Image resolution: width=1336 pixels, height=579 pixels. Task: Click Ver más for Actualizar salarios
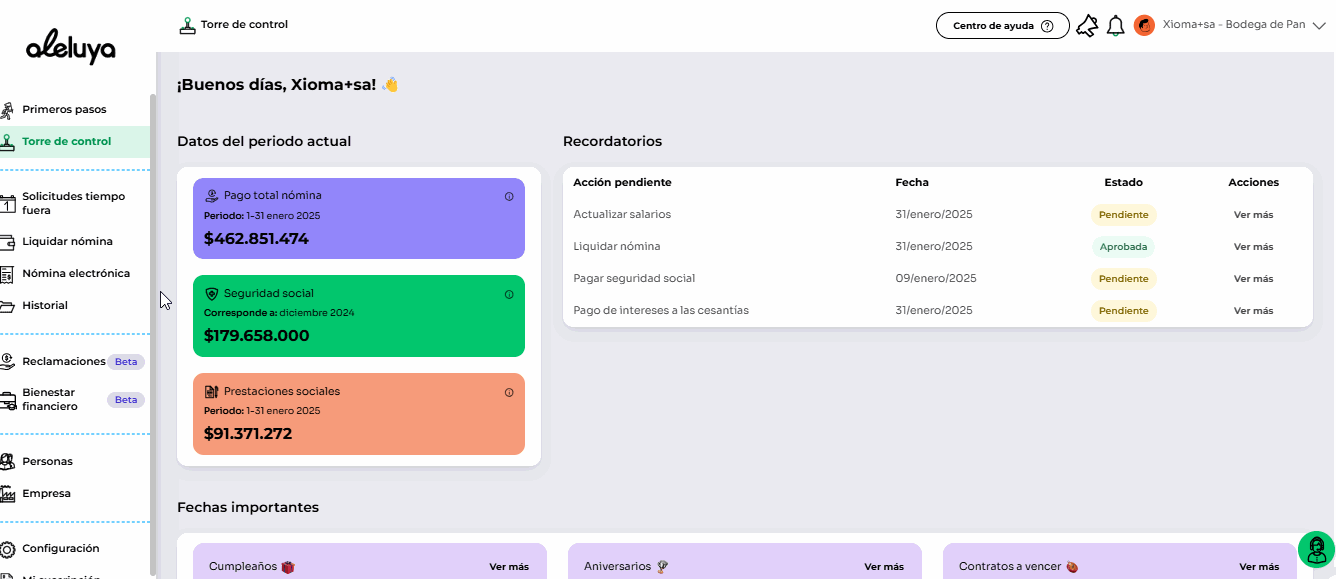click(x=1253, y=215)
